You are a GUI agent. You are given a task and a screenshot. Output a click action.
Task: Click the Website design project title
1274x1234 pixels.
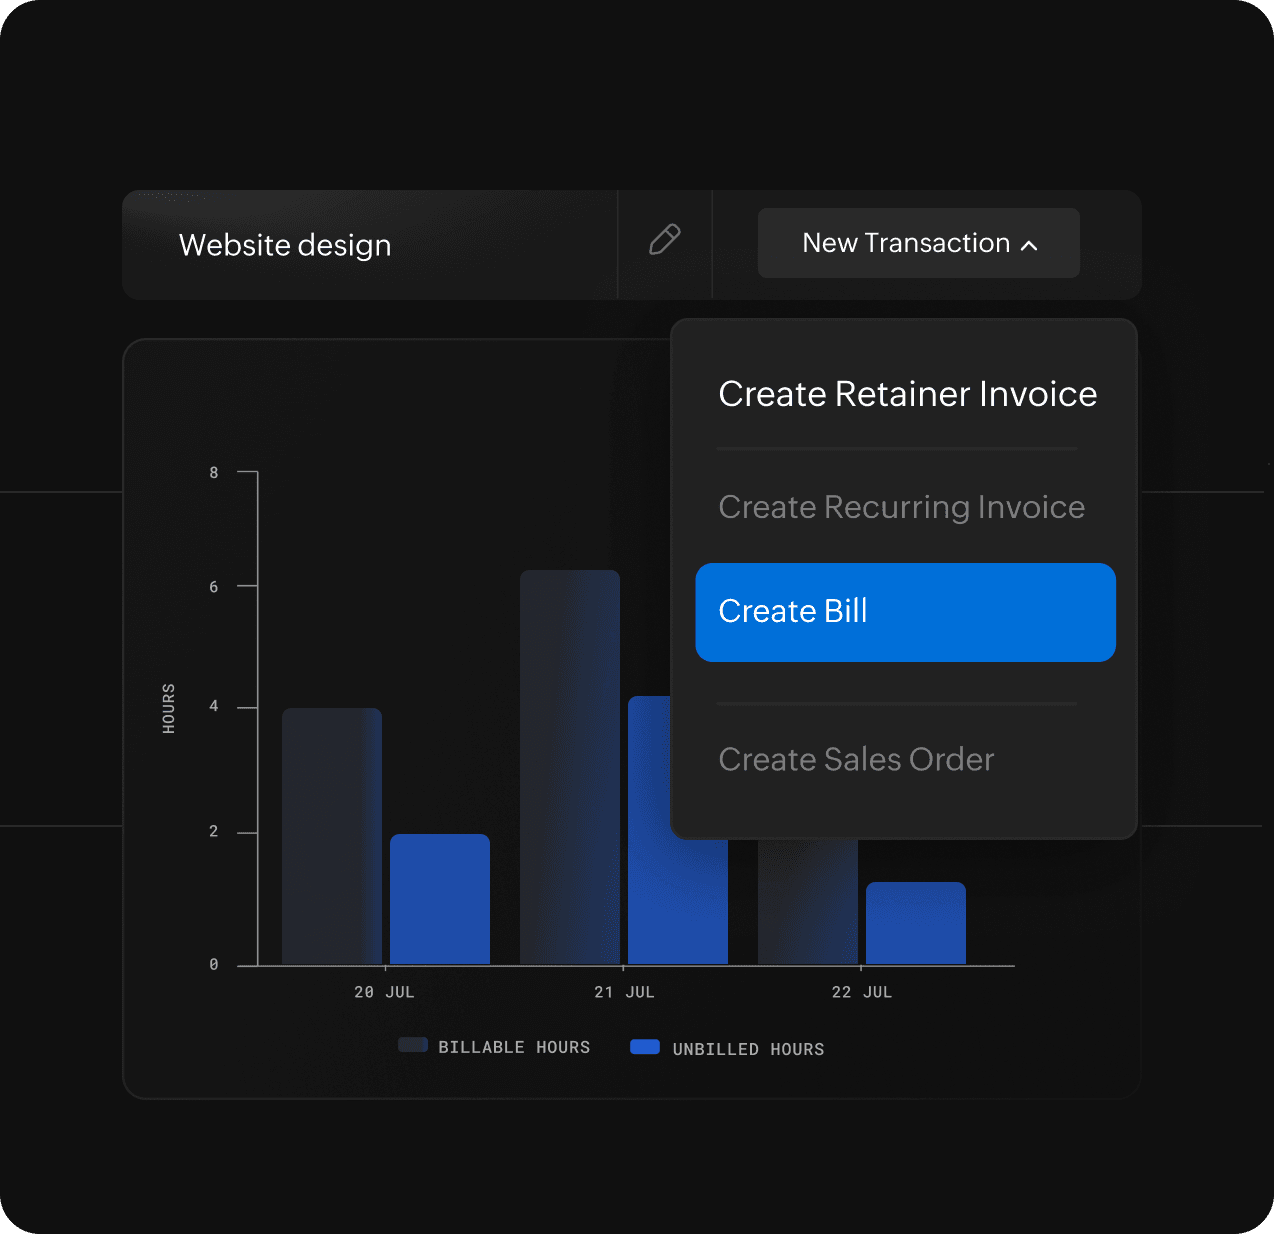(285, 245)
